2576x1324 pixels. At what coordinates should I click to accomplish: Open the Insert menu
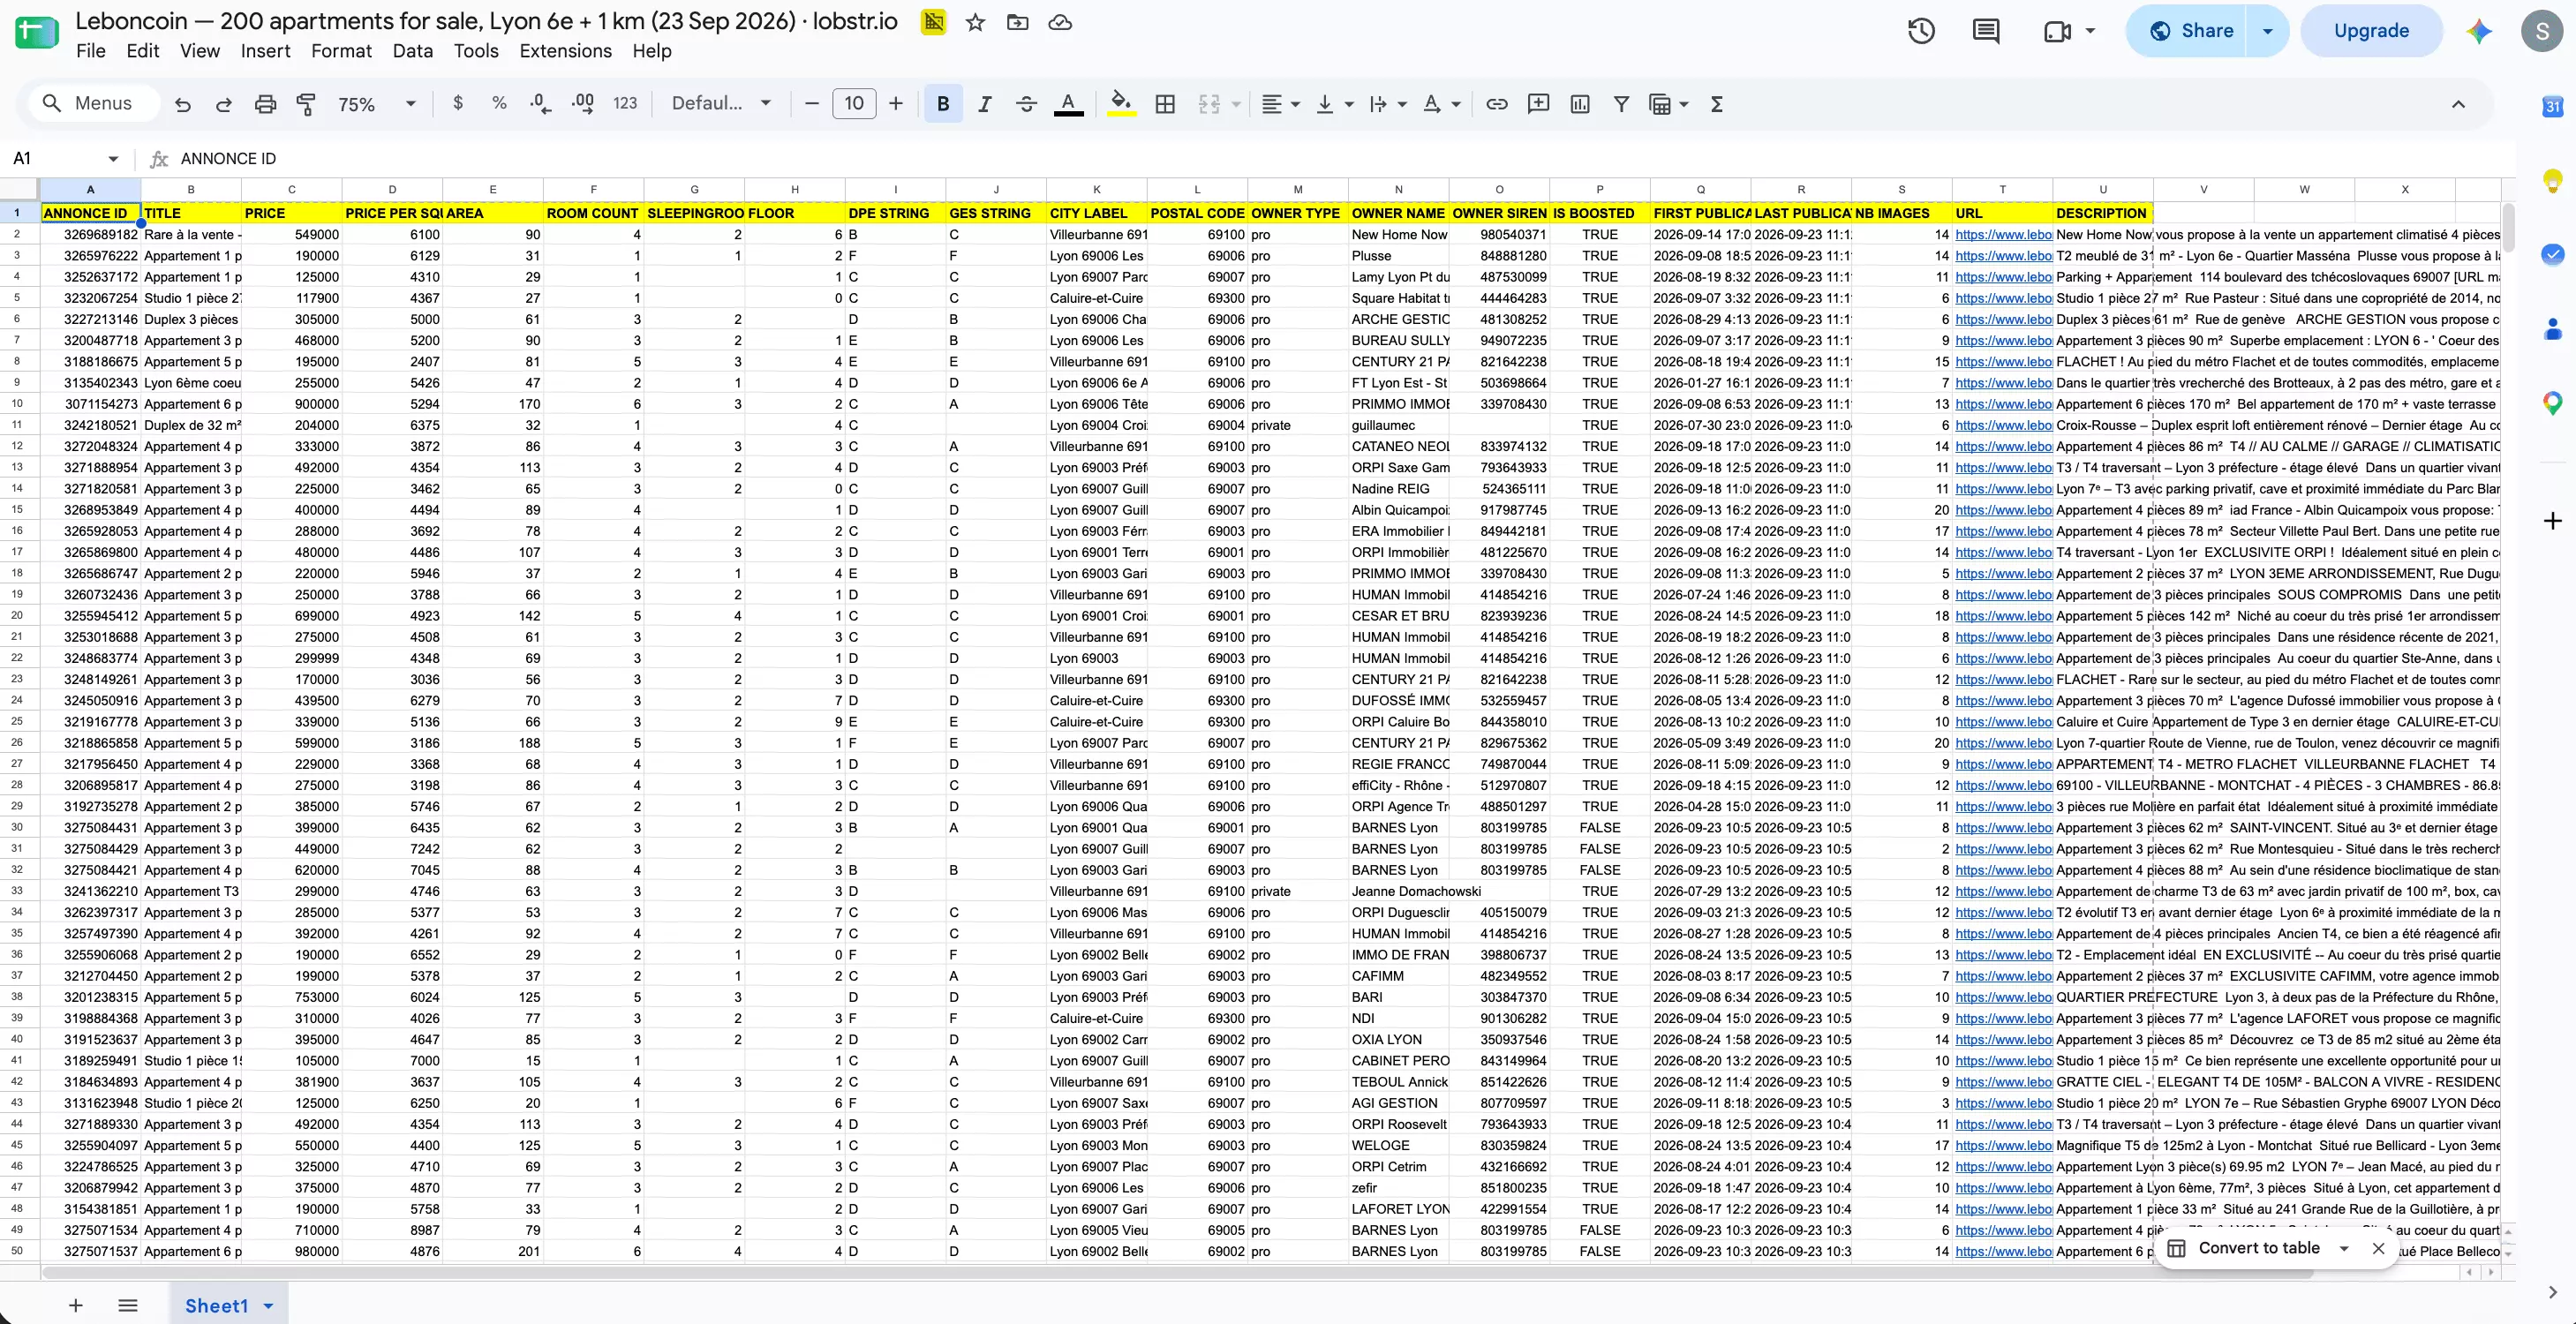[265, 51]
